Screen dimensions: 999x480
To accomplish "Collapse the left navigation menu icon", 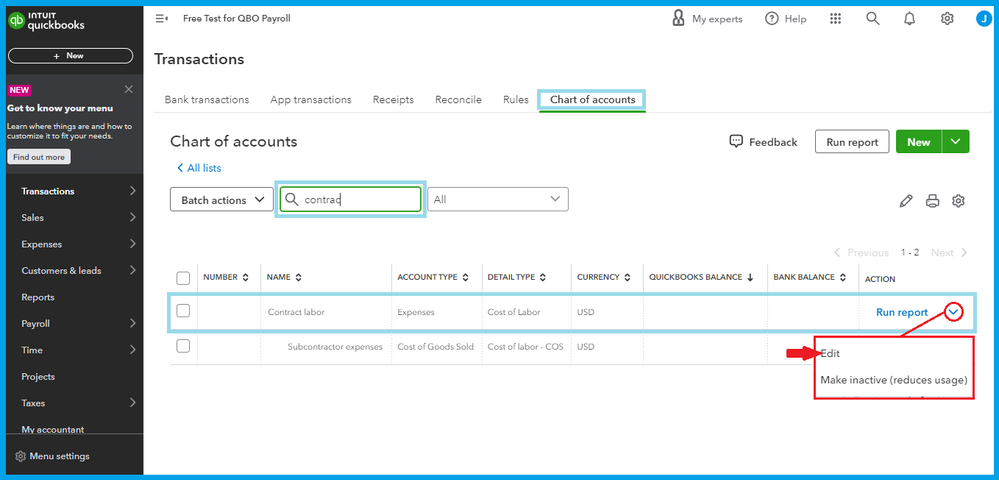I will point(162,19).
